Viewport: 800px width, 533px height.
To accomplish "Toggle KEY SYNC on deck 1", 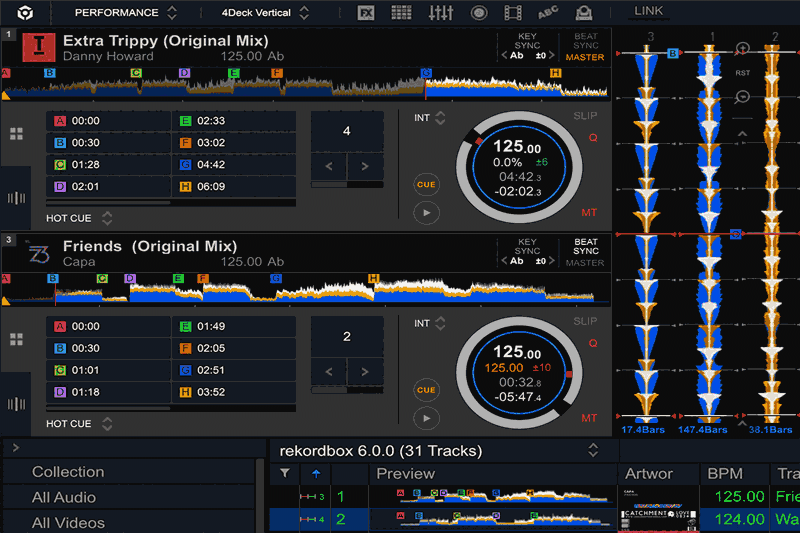I will (x=527, y=41).
